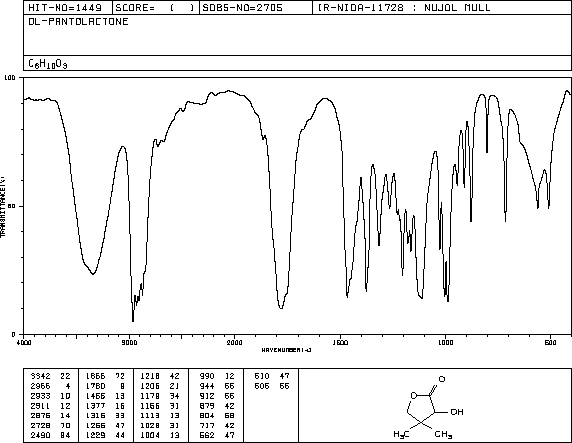Click the 2490 wavenumber in the peak table
Image resolution: width=572 pixels, height=443 pixels.
coord(40,435)
